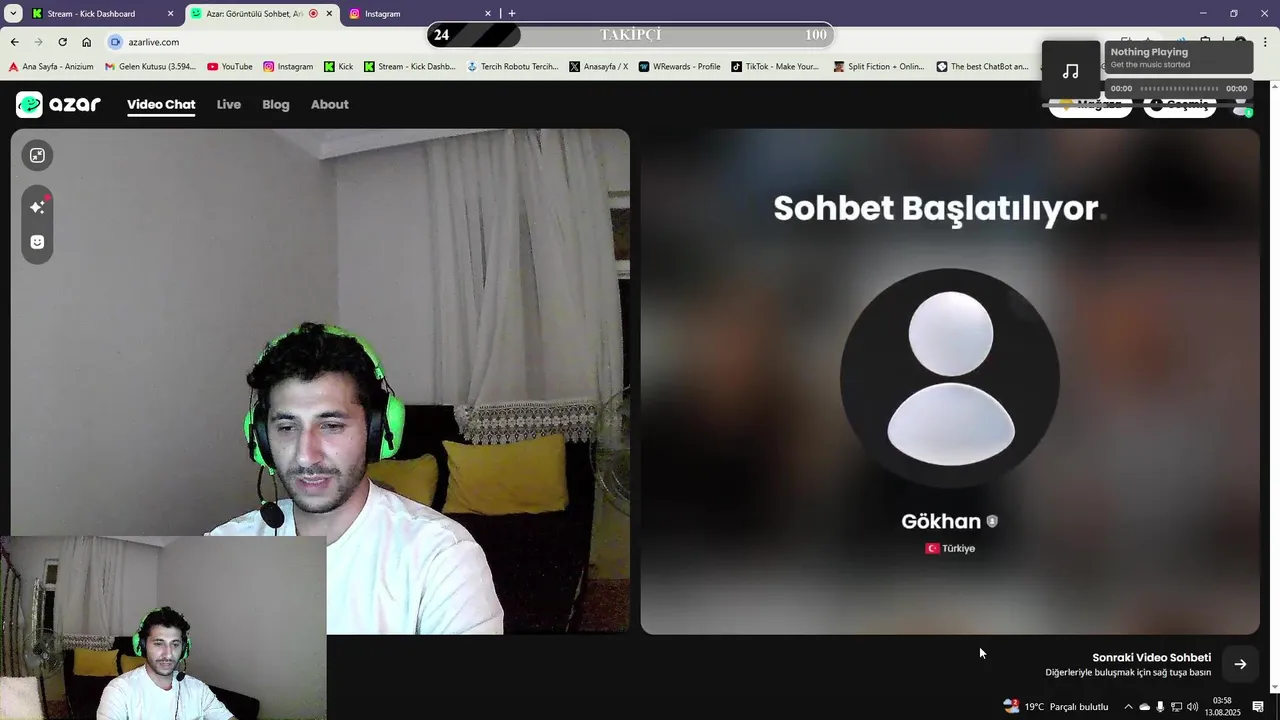Click the Sonraki Video Sohbeti text
This screenshot has height=720, width=1280.
pyautogui.click(x=1151, y=657)
